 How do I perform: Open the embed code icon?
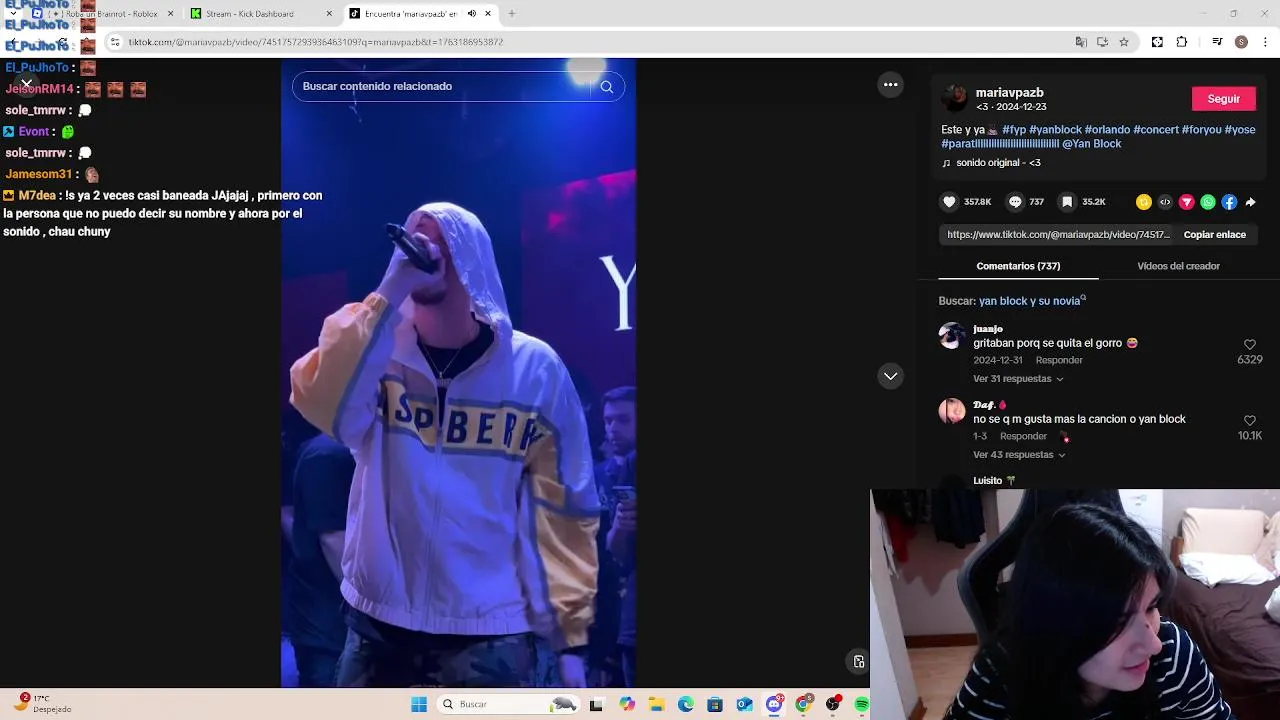[x=1165, y=202]
